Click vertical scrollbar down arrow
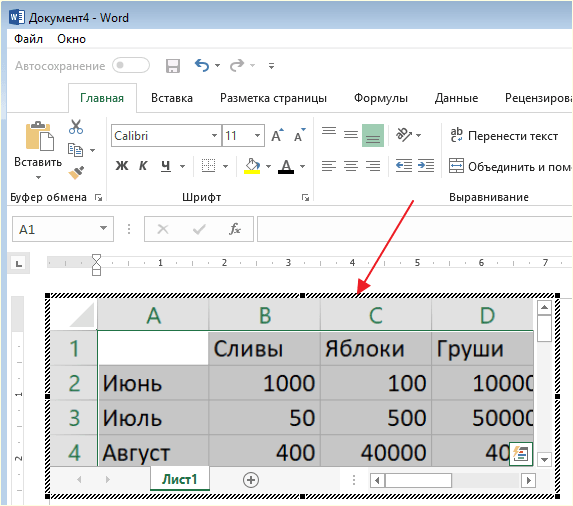 pos(544,459)
